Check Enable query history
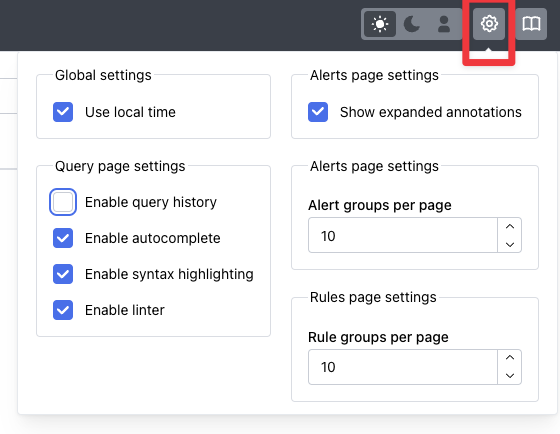560x434 pixels. tap(63, 202)
